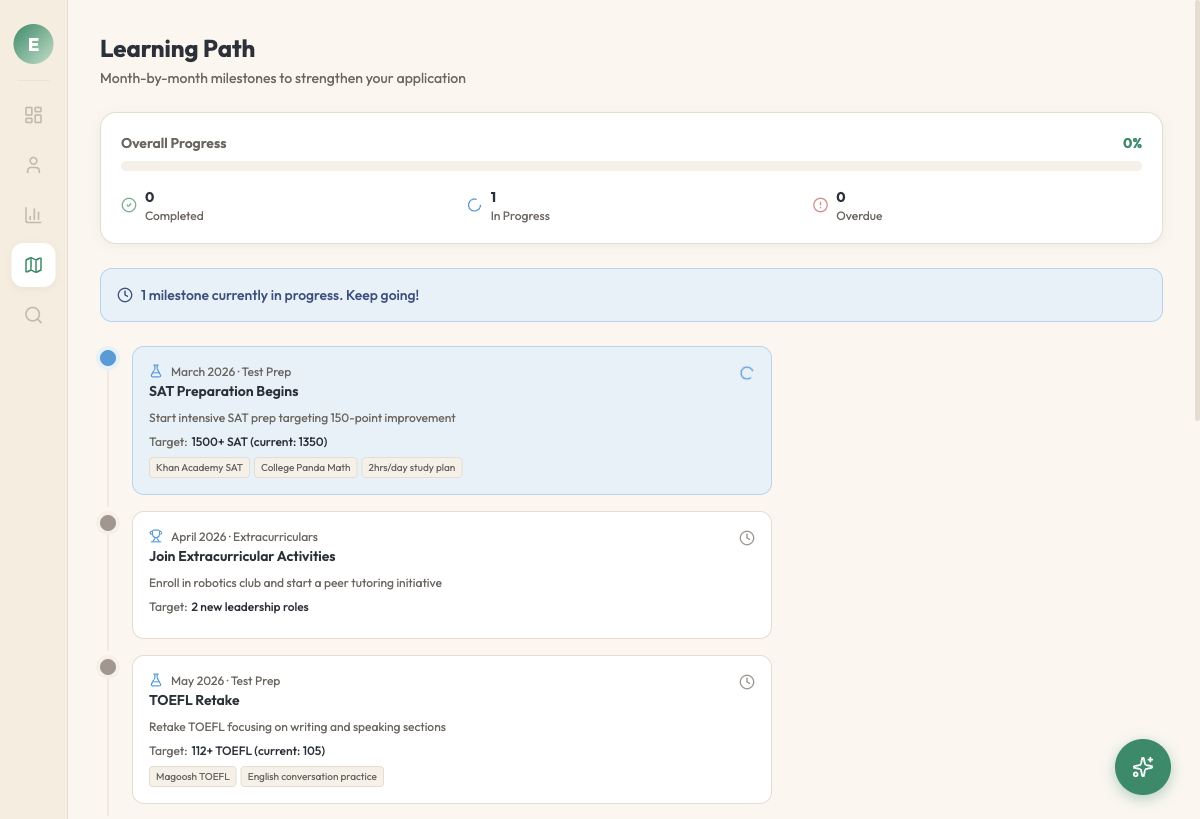Open the dashboard grid icon in sidebar
The image size is (1200, 819).
click(x=33, y=115)
